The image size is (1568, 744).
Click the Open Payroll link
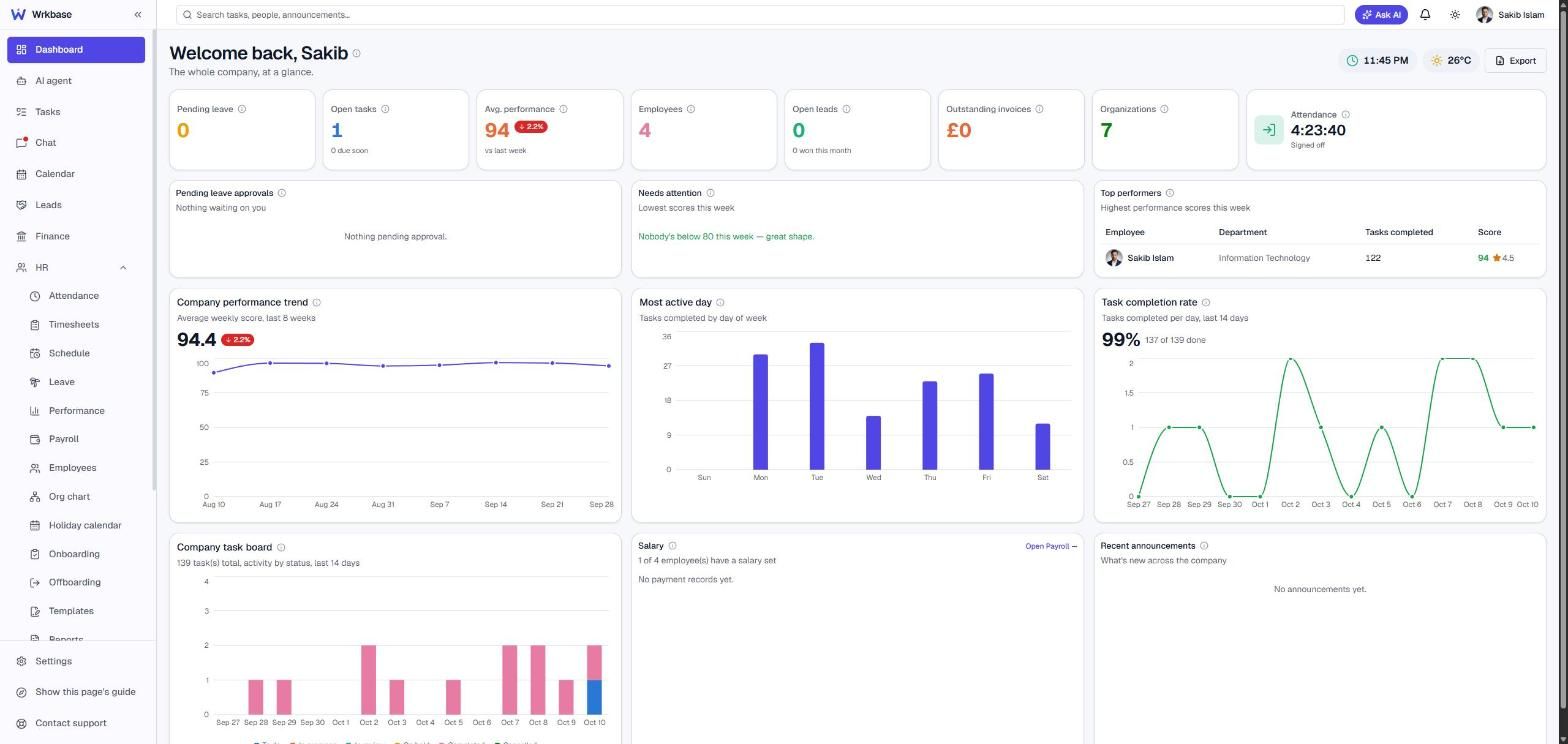point(1051,546)
